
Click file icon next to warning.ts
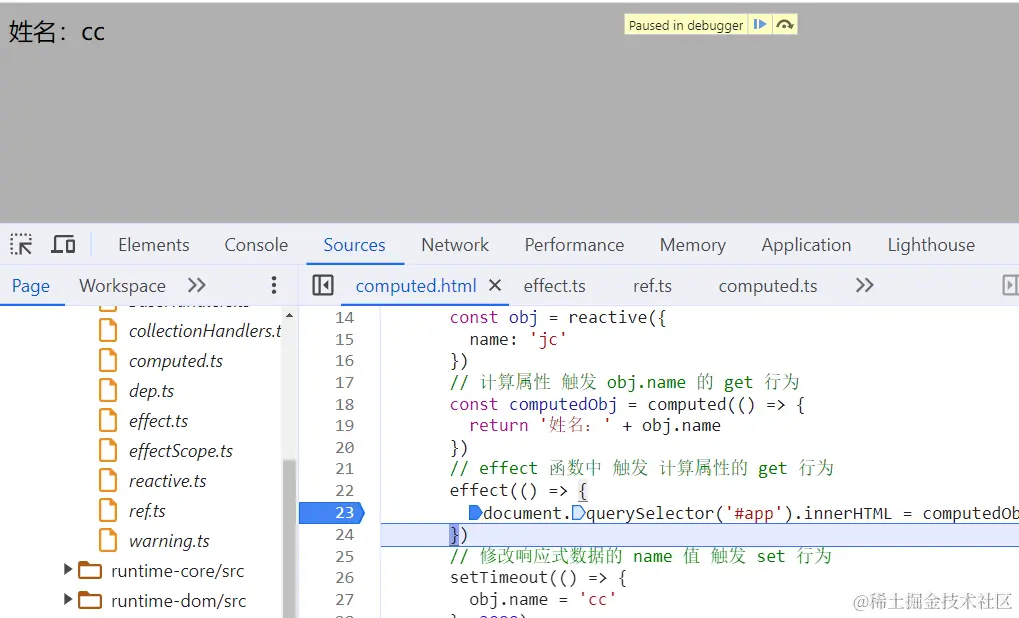coord(108,540)
